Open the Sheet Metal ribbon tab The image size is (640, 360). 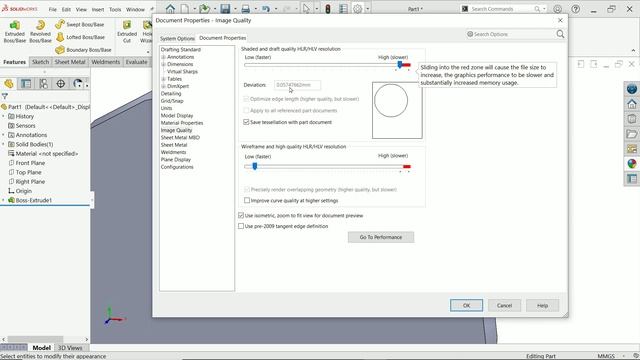[70, 62]
